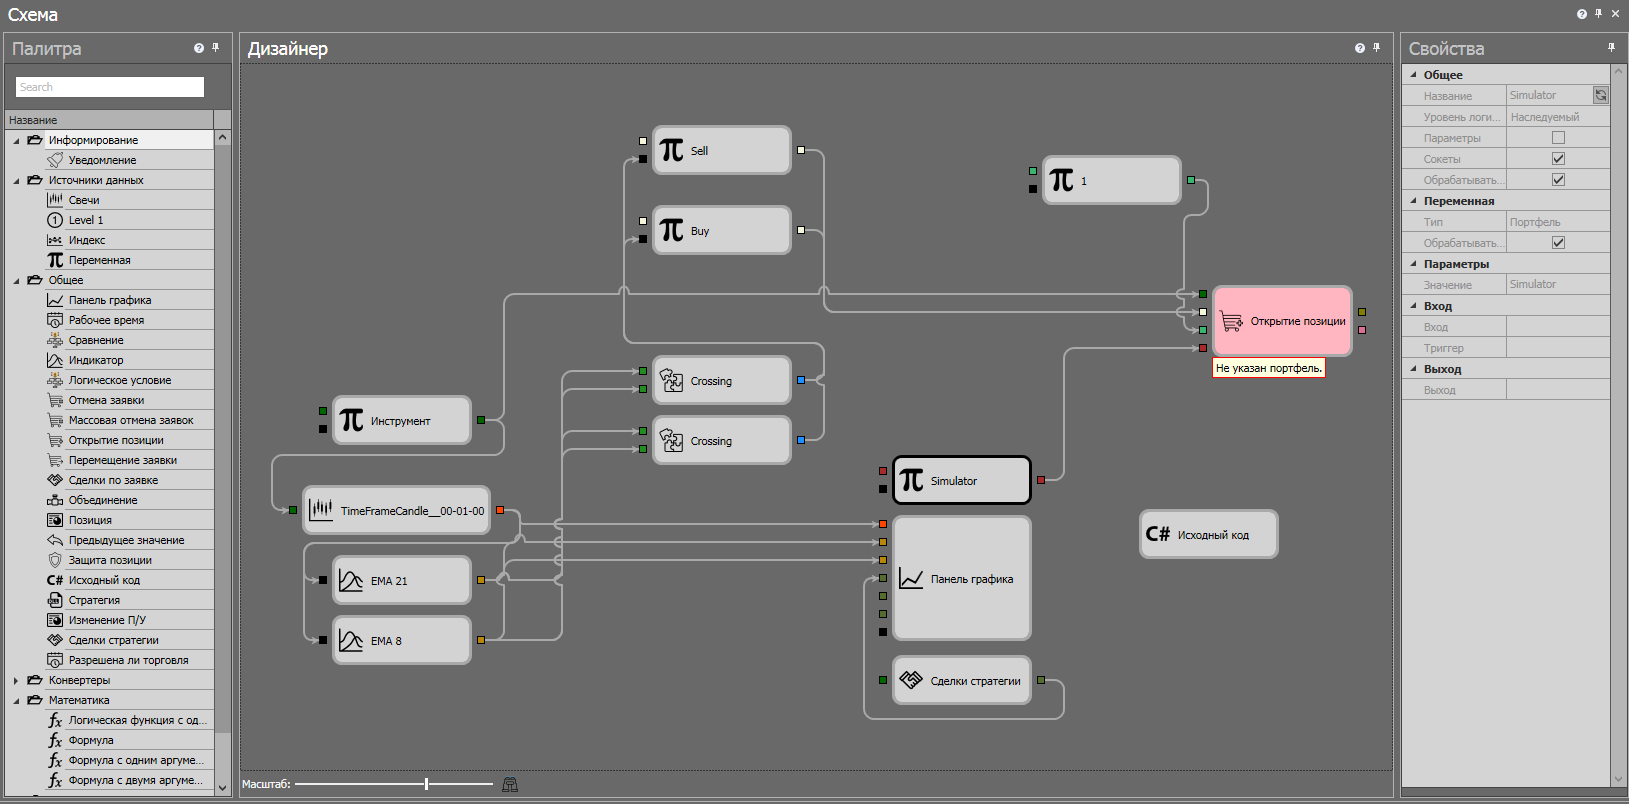Click the Открытие позиции cart icon on canvas
The image size is (1629, 804).
point(1231,321)
